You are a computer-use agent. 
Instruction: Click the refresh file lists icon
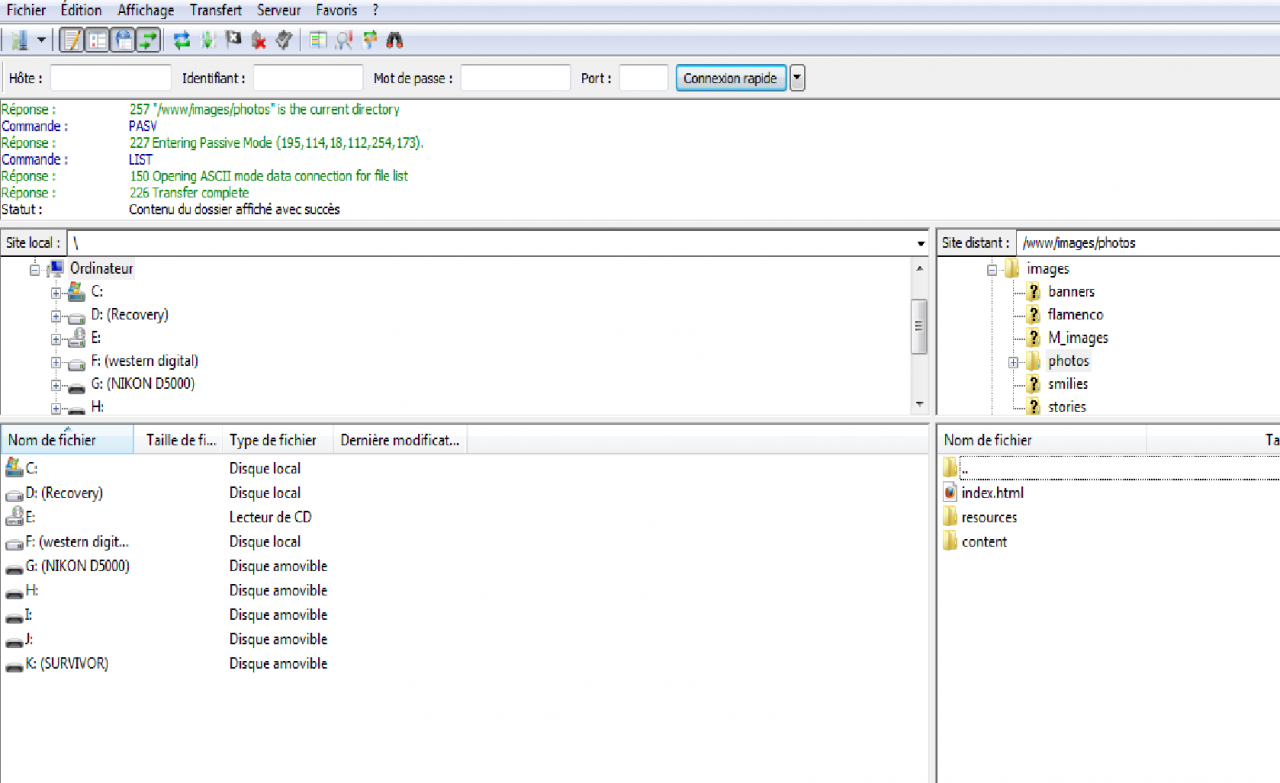(x=181, y=40)
